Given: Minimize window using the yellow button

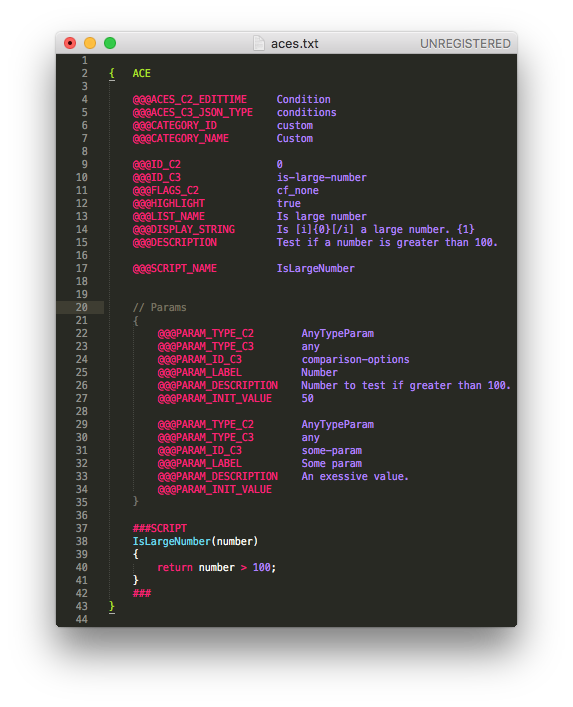Looking at the screenshot, I should [90, 43].
